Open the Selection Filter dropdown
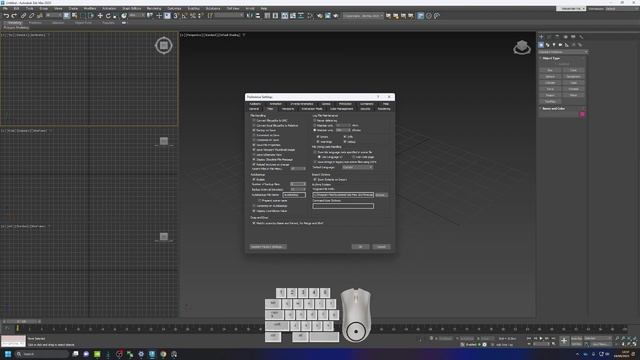 54,15
